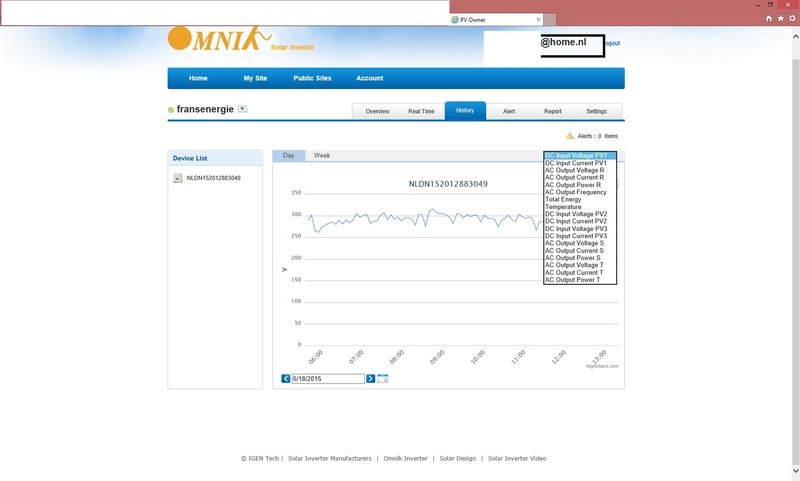This screenshot has height=481, width=800.
Task: Open browser tools gear icon
Action: tap(789, 18)
